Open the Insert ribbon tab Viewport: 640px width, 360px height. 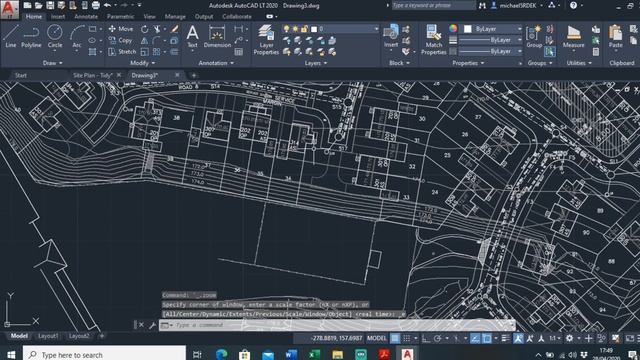(x=58, y=17)
